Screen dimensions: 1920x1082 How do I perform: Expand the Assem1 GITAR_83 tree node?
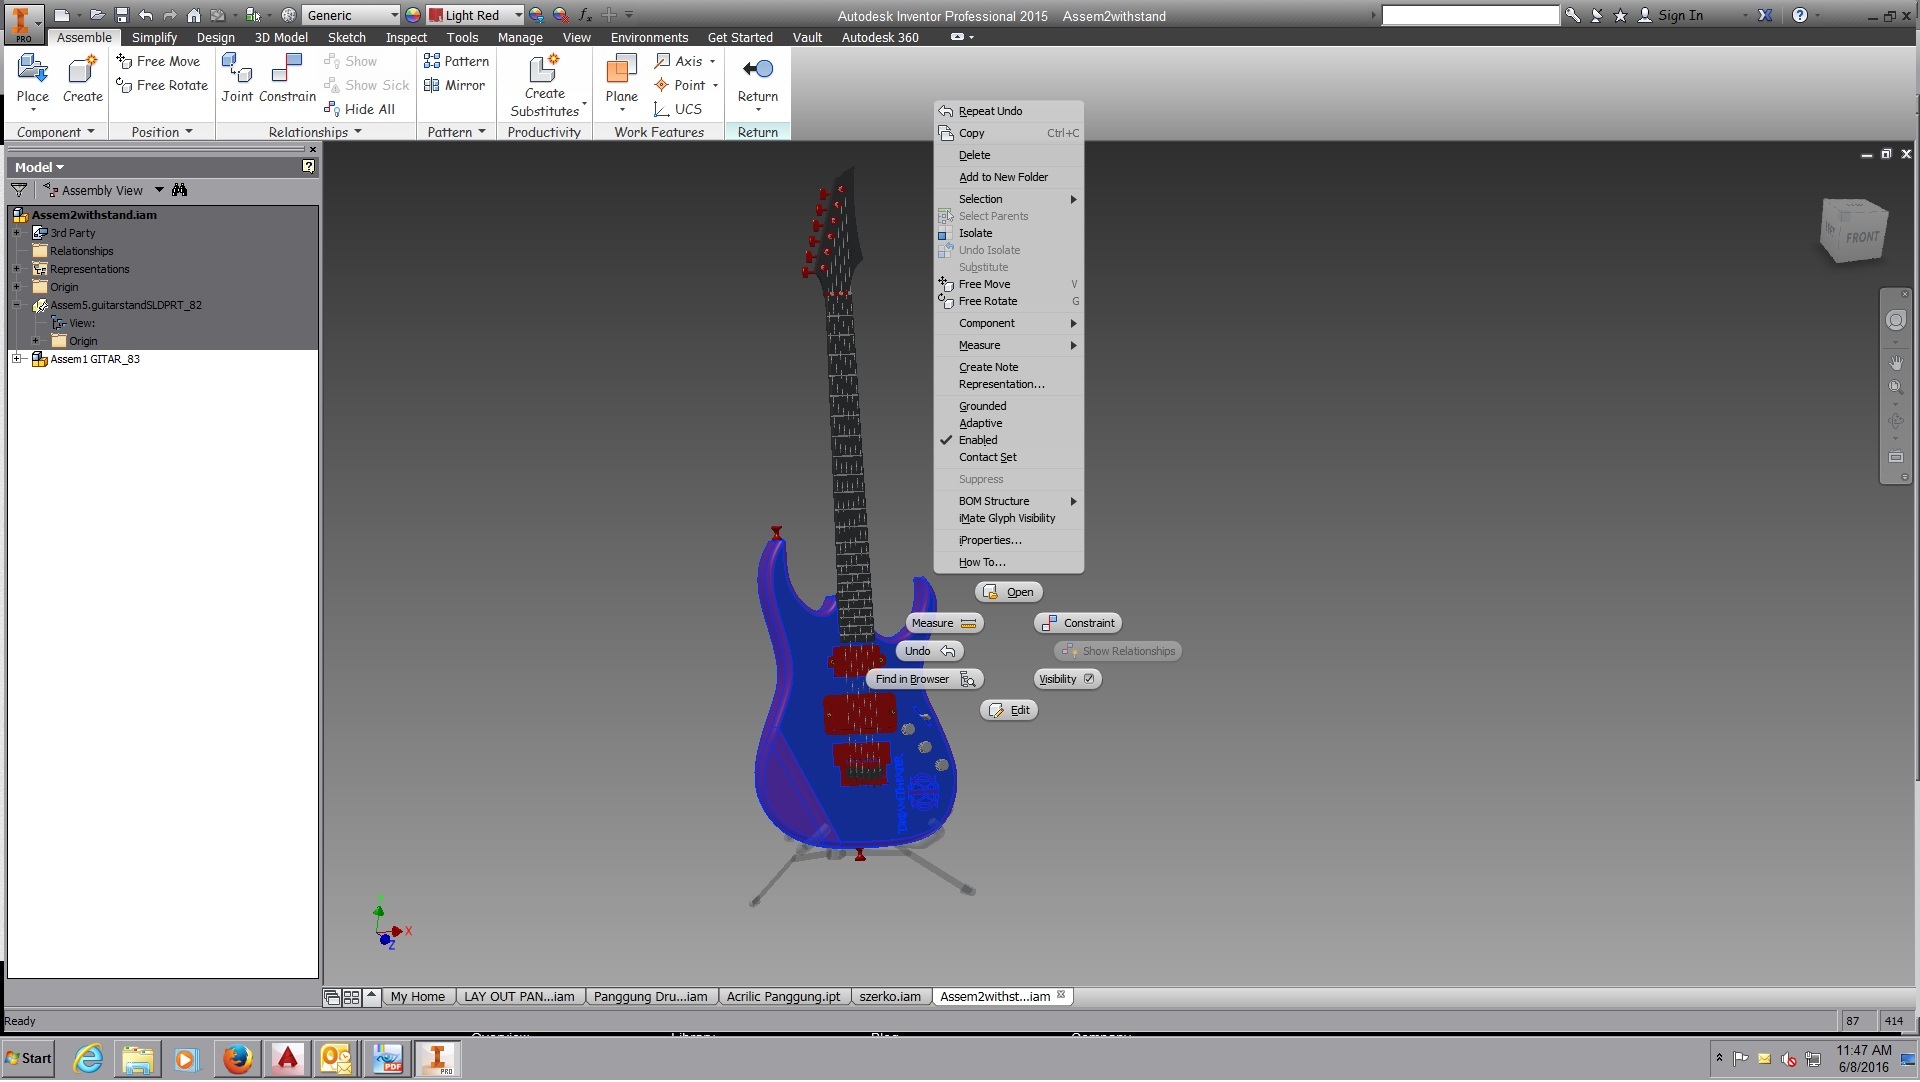(x=17, y=359)
